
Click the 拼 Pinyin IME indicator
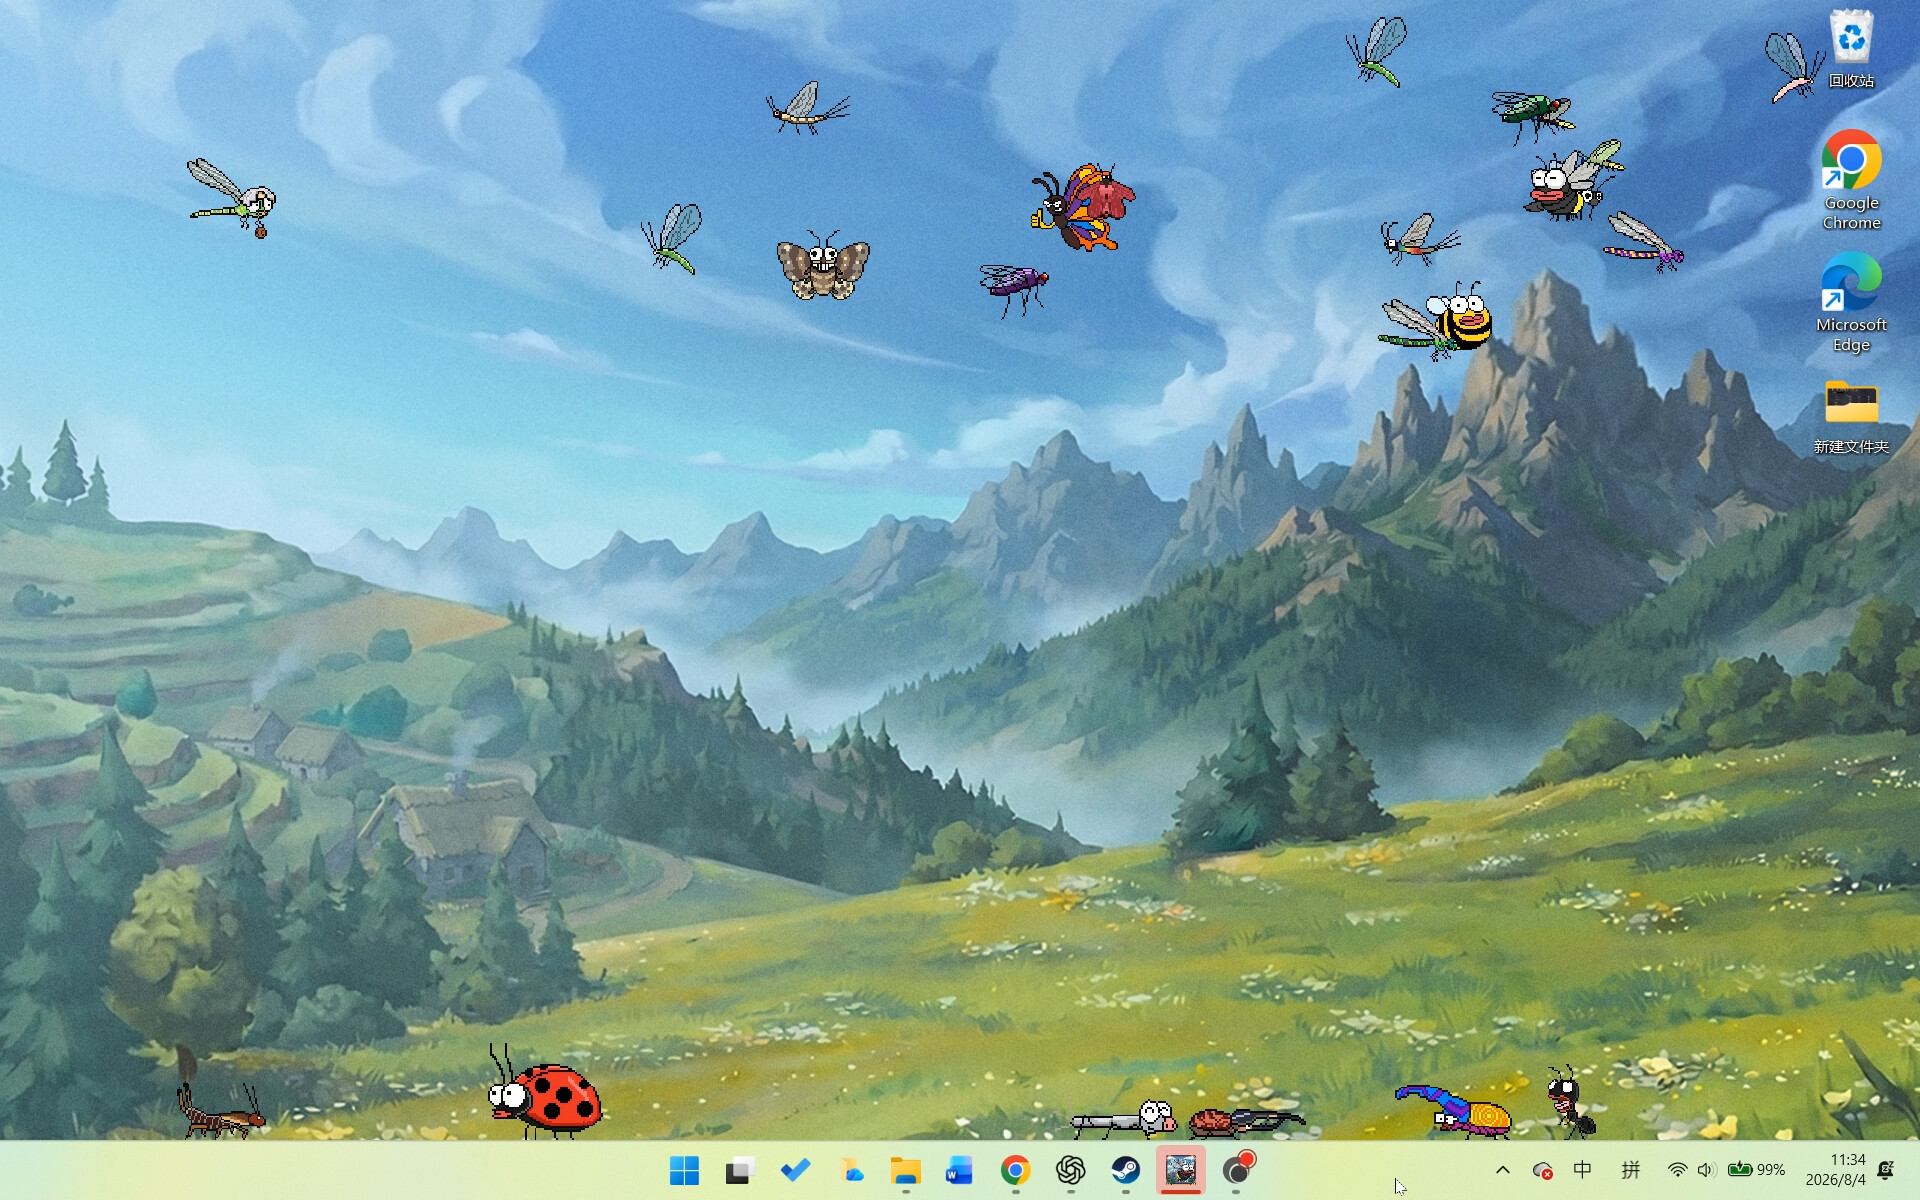point(1631,1170)
